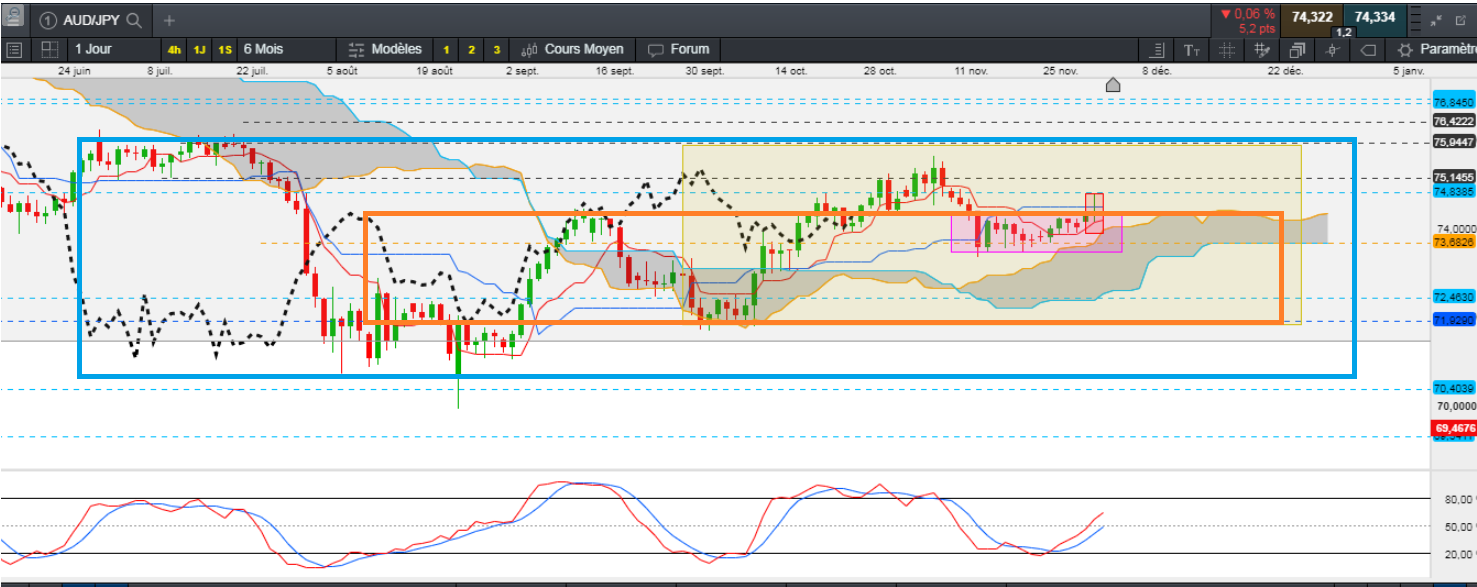
Task: Click the stochastic 80,00 level label
Action: point(1460,499)
